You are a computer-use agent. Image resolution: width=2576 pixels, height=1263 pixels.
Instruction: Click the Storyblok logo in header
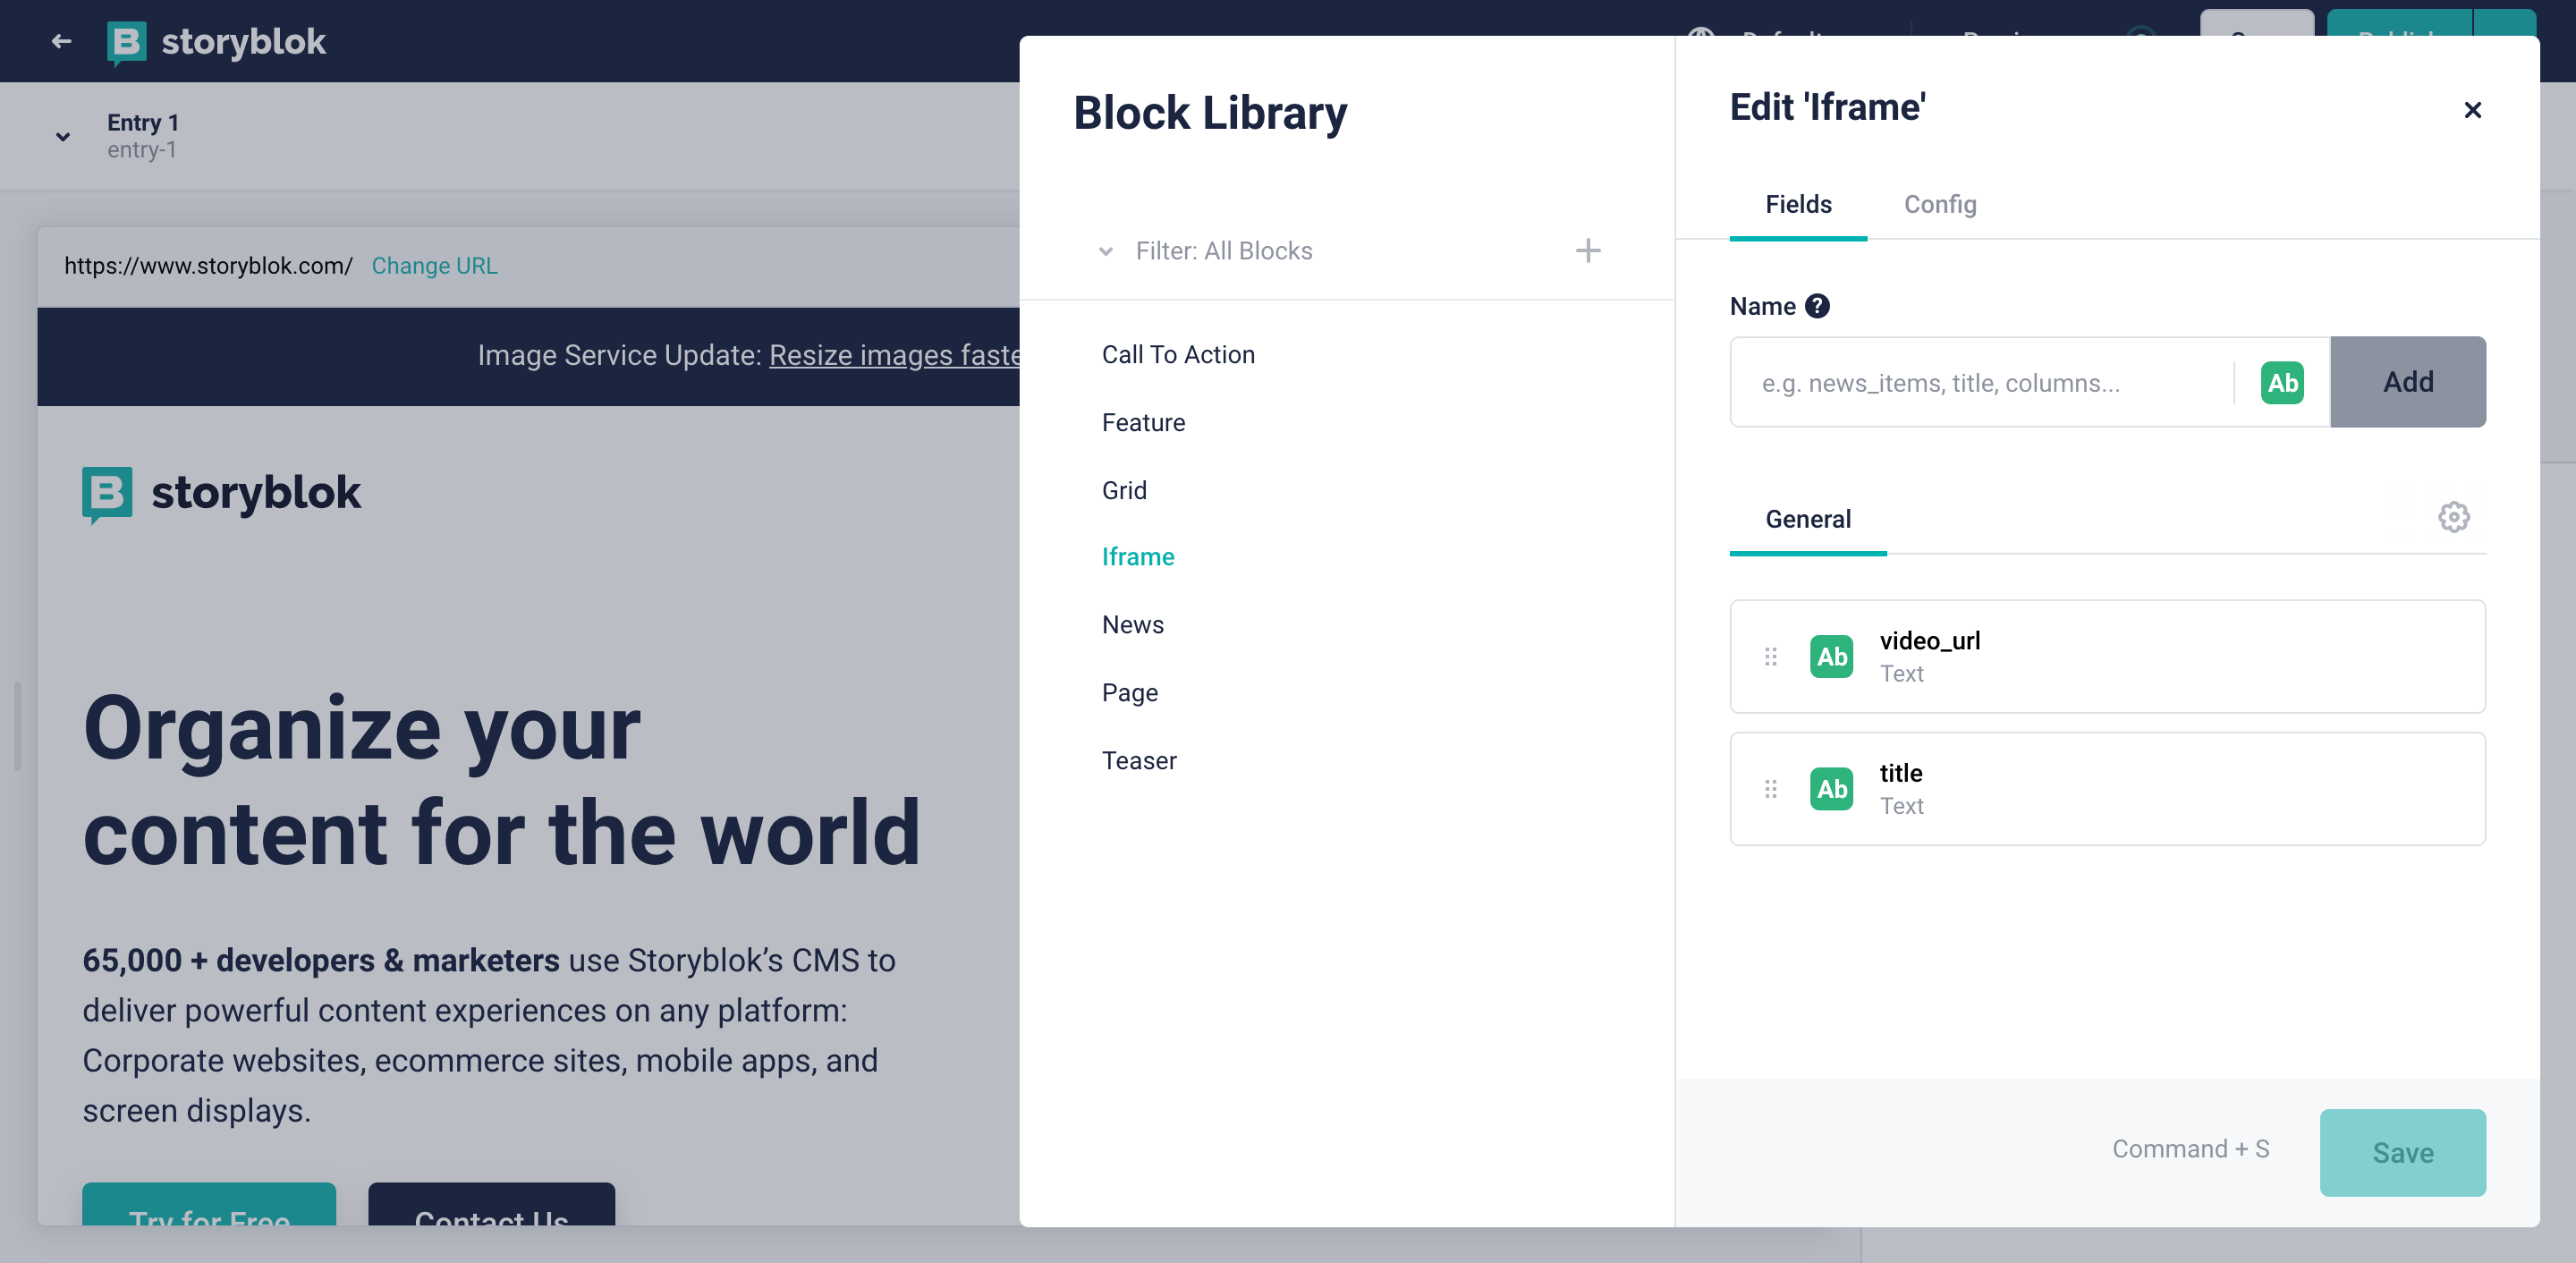(216, 41)
